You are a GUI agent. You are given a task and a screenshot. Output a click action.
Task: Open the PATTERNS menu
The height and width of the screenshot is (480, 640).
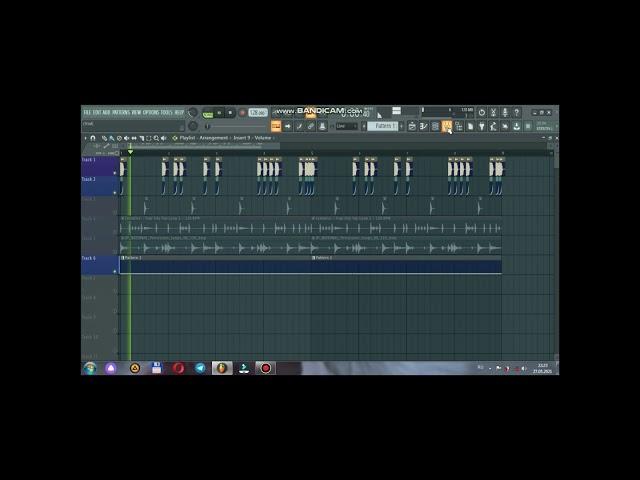[x=121, y=112]
